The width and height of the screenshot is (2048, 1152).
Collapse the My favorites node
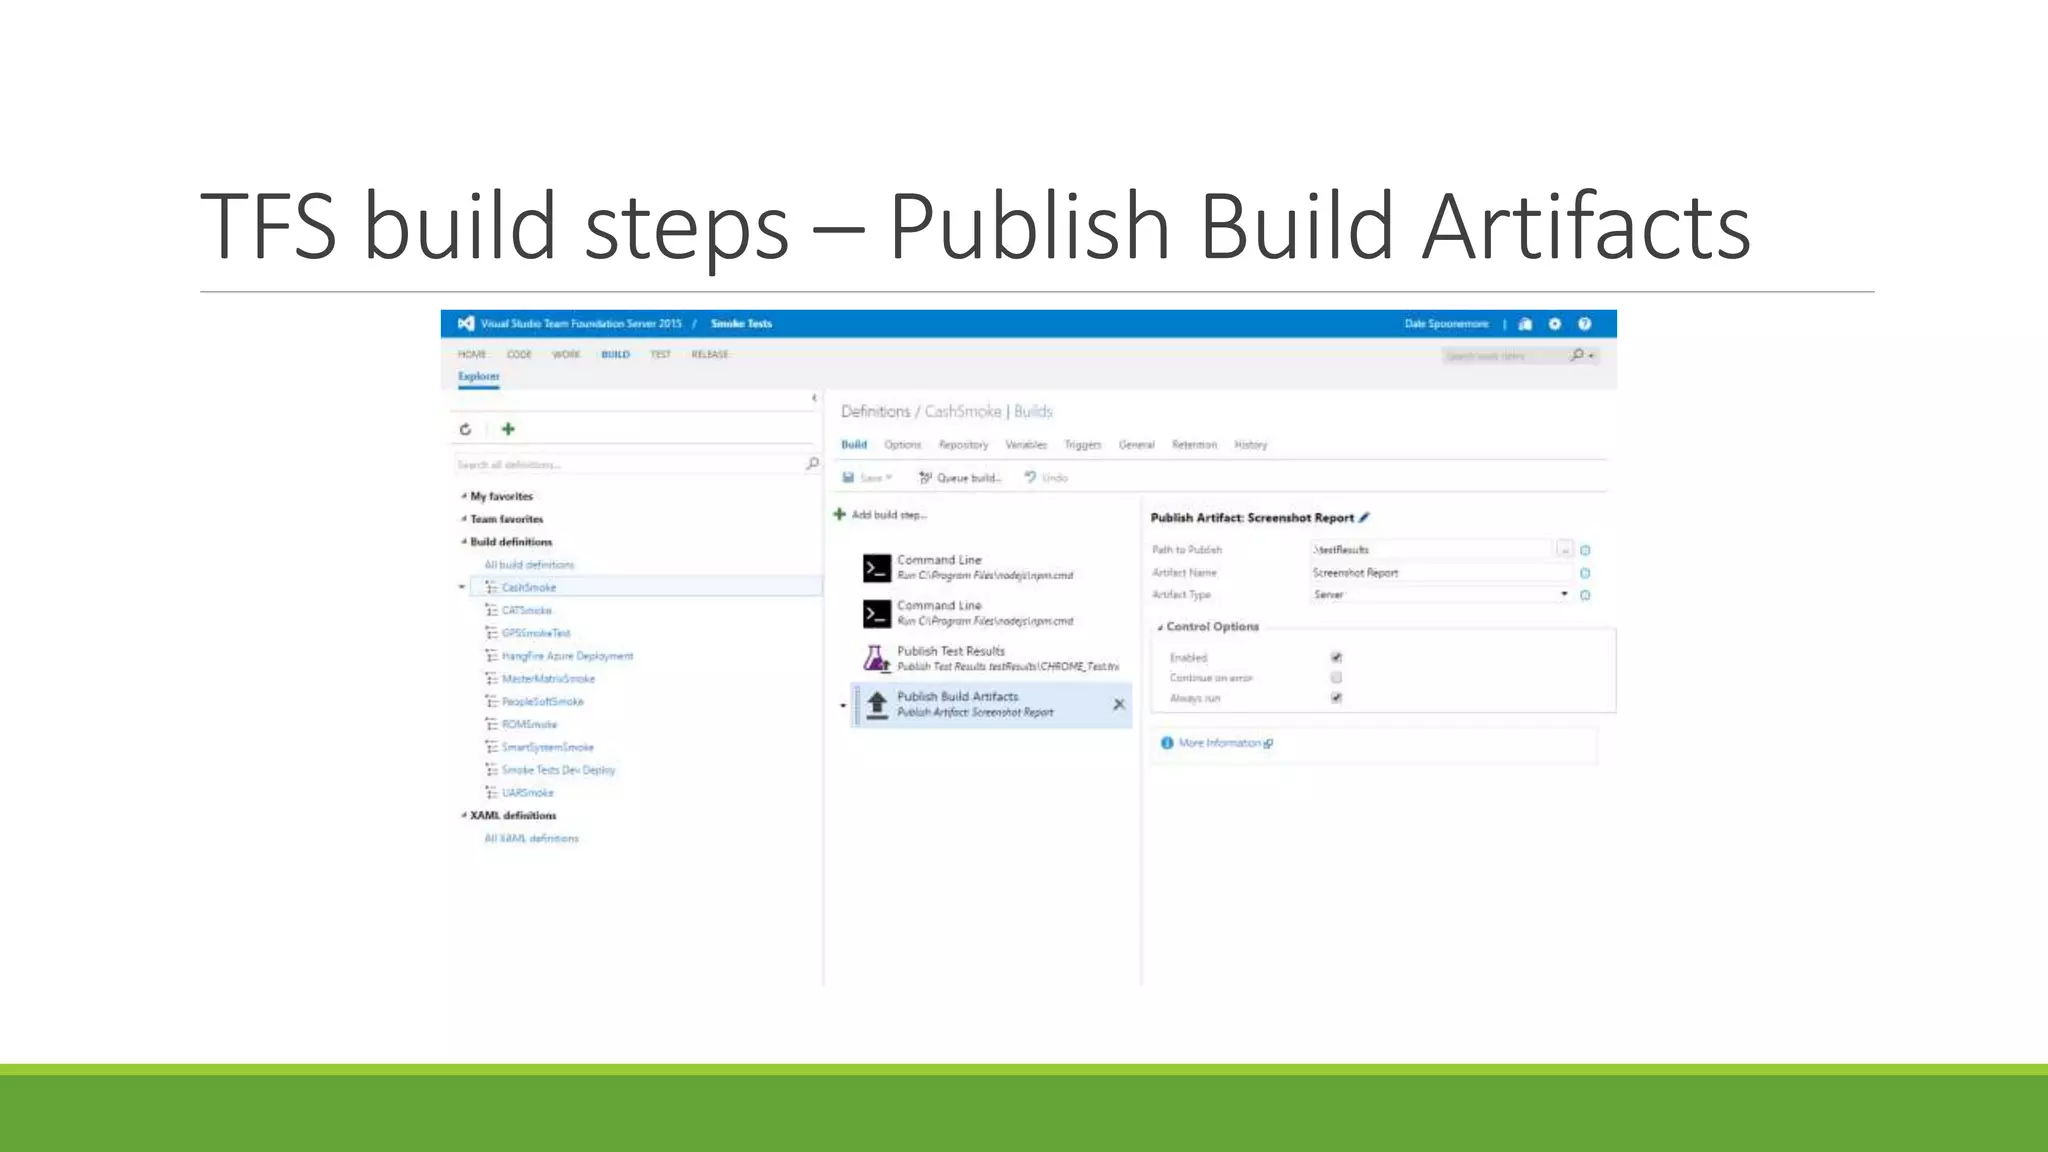point(464,496)
